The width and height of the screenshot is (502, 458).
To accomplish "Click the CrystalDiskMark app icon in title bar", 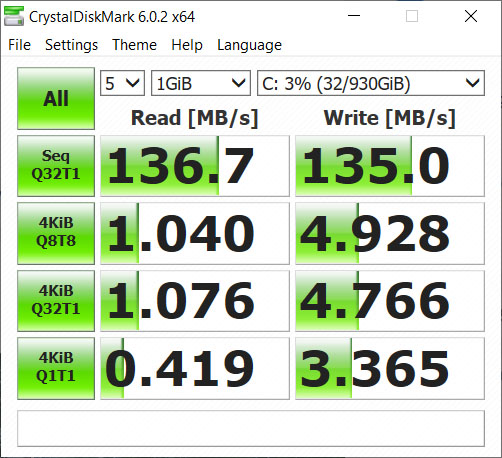I will pos(14,16).
